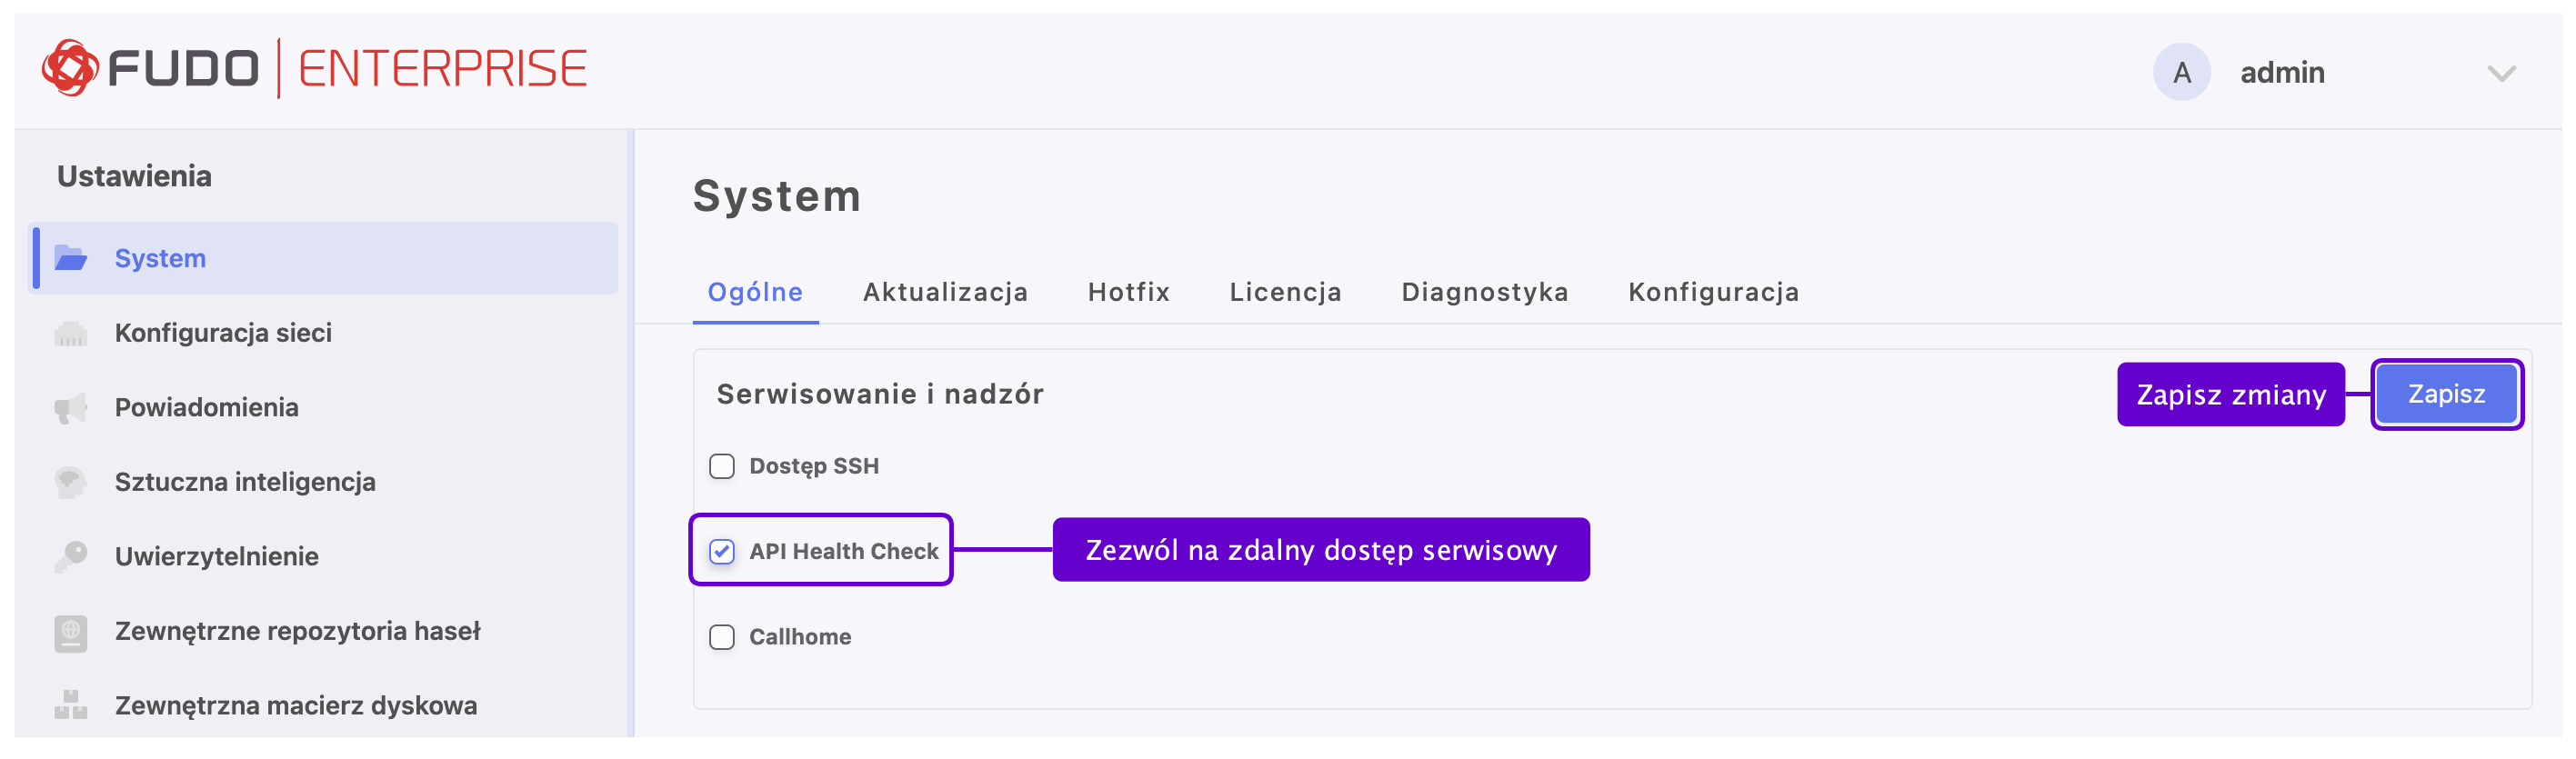This screenshot has width=2576, height=759.
Task: Click the Zewnętrzna macierz dyskowa boxes icon
Action: pos(70,706)
